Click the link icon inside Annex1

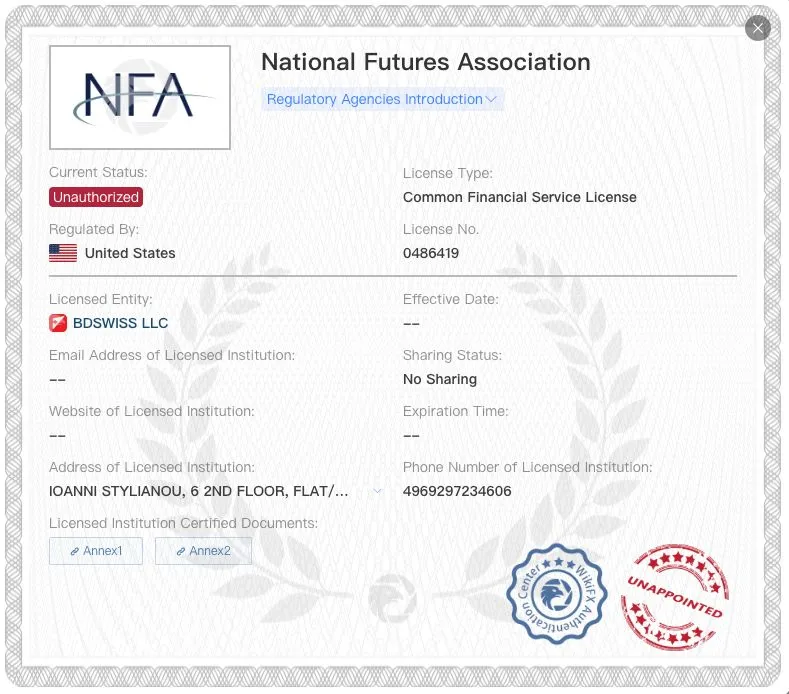[x=74, y=552]
